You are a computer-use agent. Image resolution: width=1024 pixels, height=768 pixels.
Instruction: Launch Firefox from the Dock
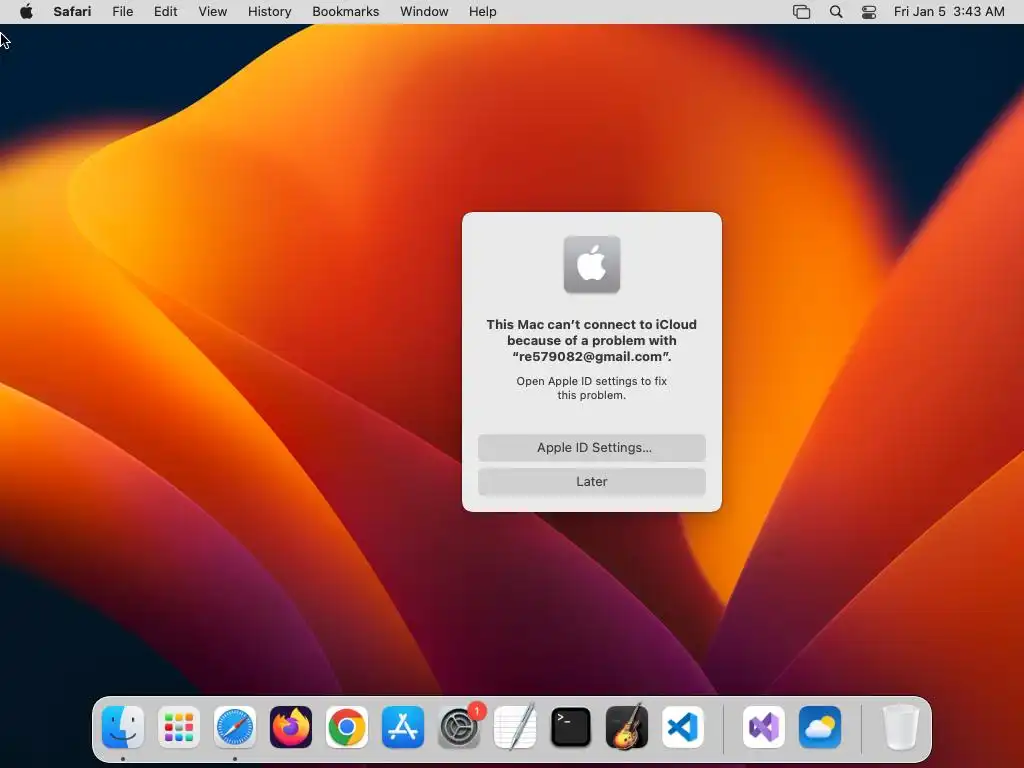click(291, 727)
